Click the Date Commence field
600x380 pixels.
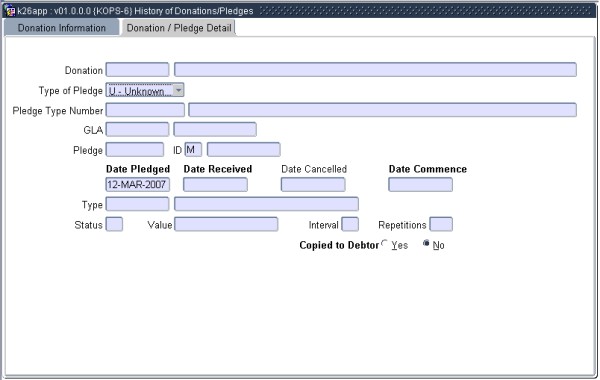[421, 184]
